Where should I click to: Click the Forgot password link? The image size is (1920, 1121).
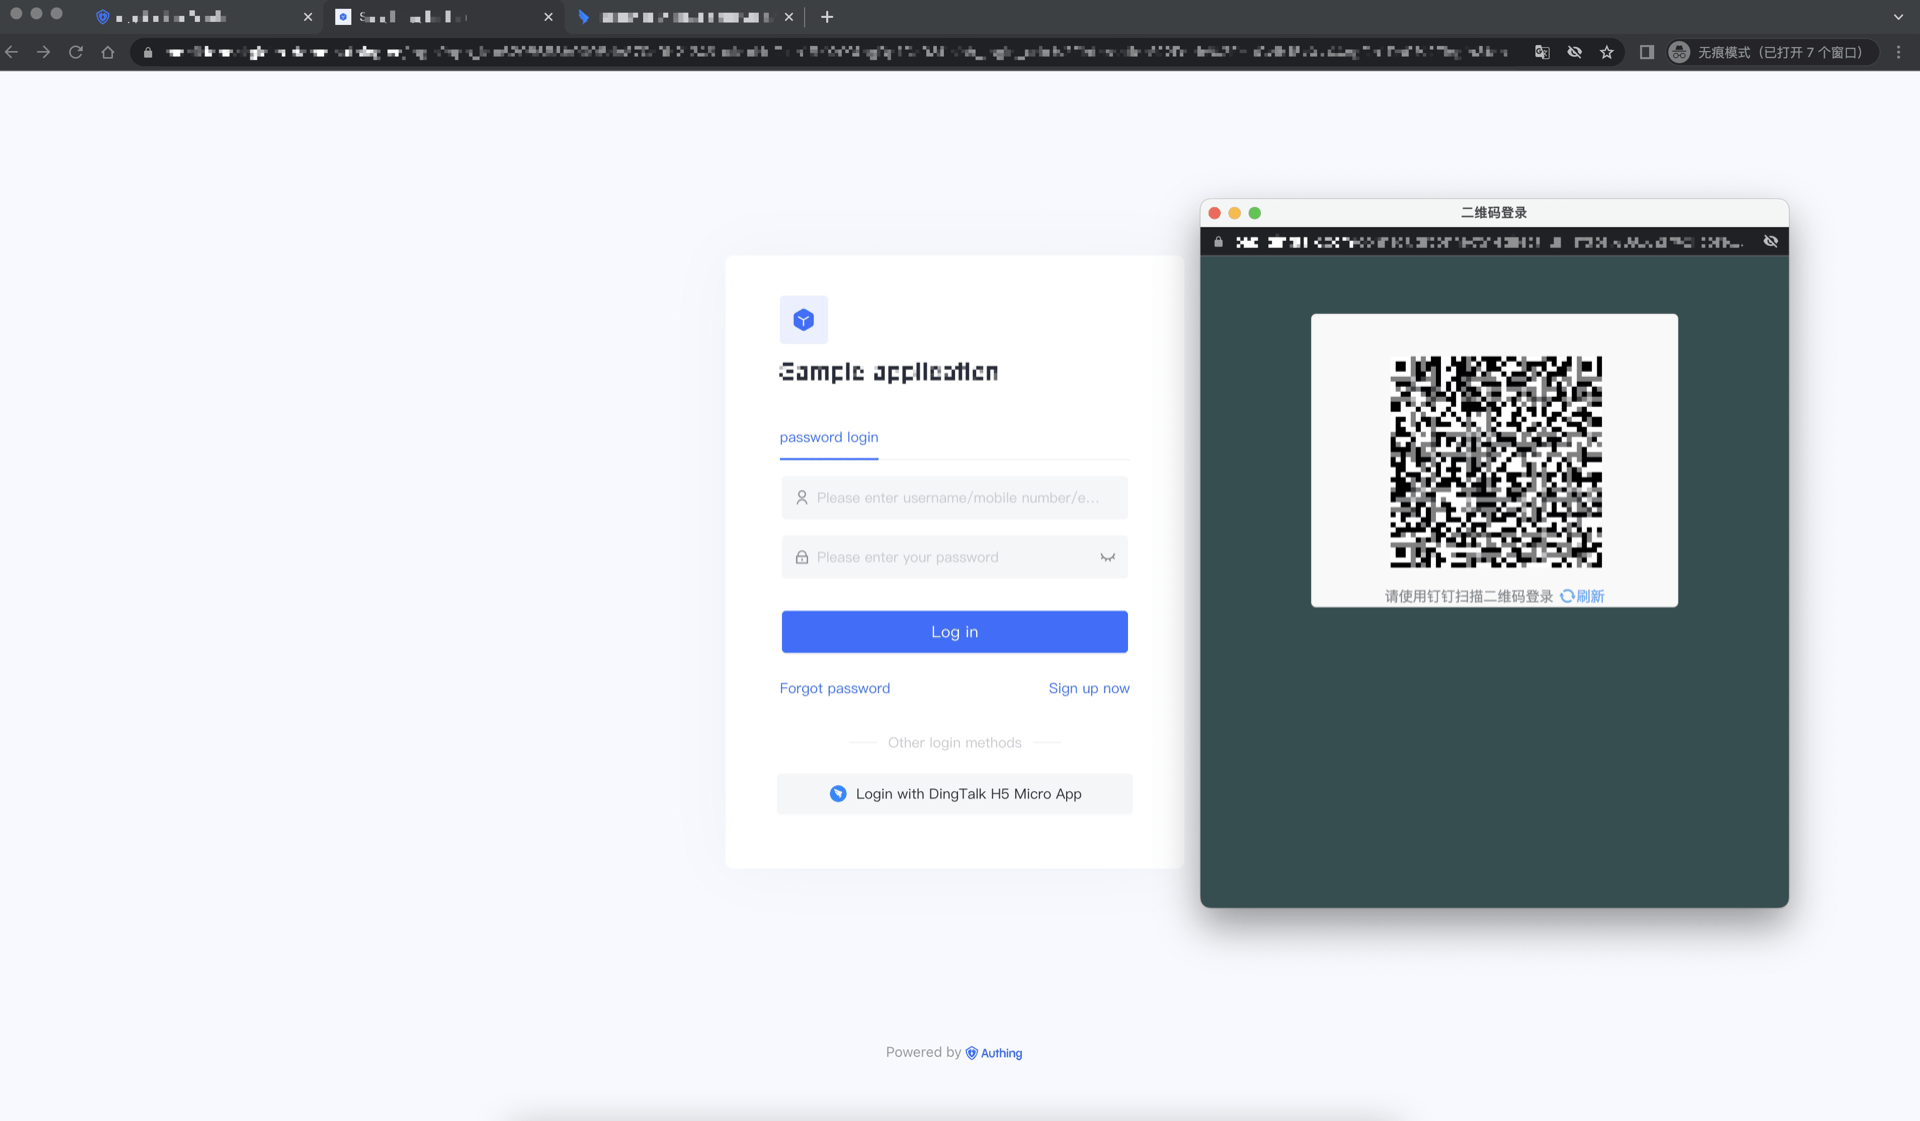(x=834, y=688)
